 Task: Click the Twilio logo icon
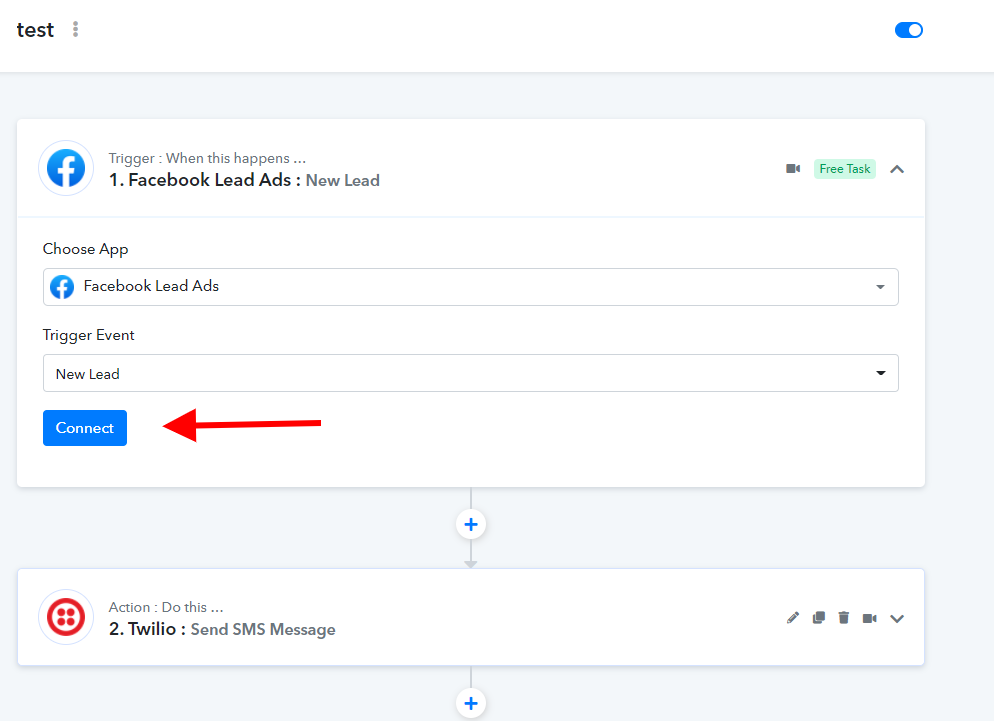tap(66, 617)
